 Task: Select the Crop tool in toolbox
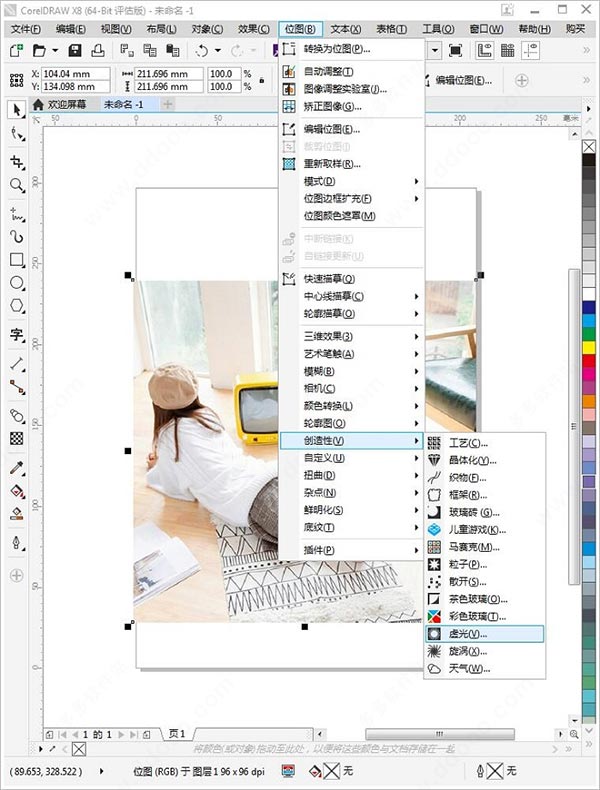coord(17,162)
